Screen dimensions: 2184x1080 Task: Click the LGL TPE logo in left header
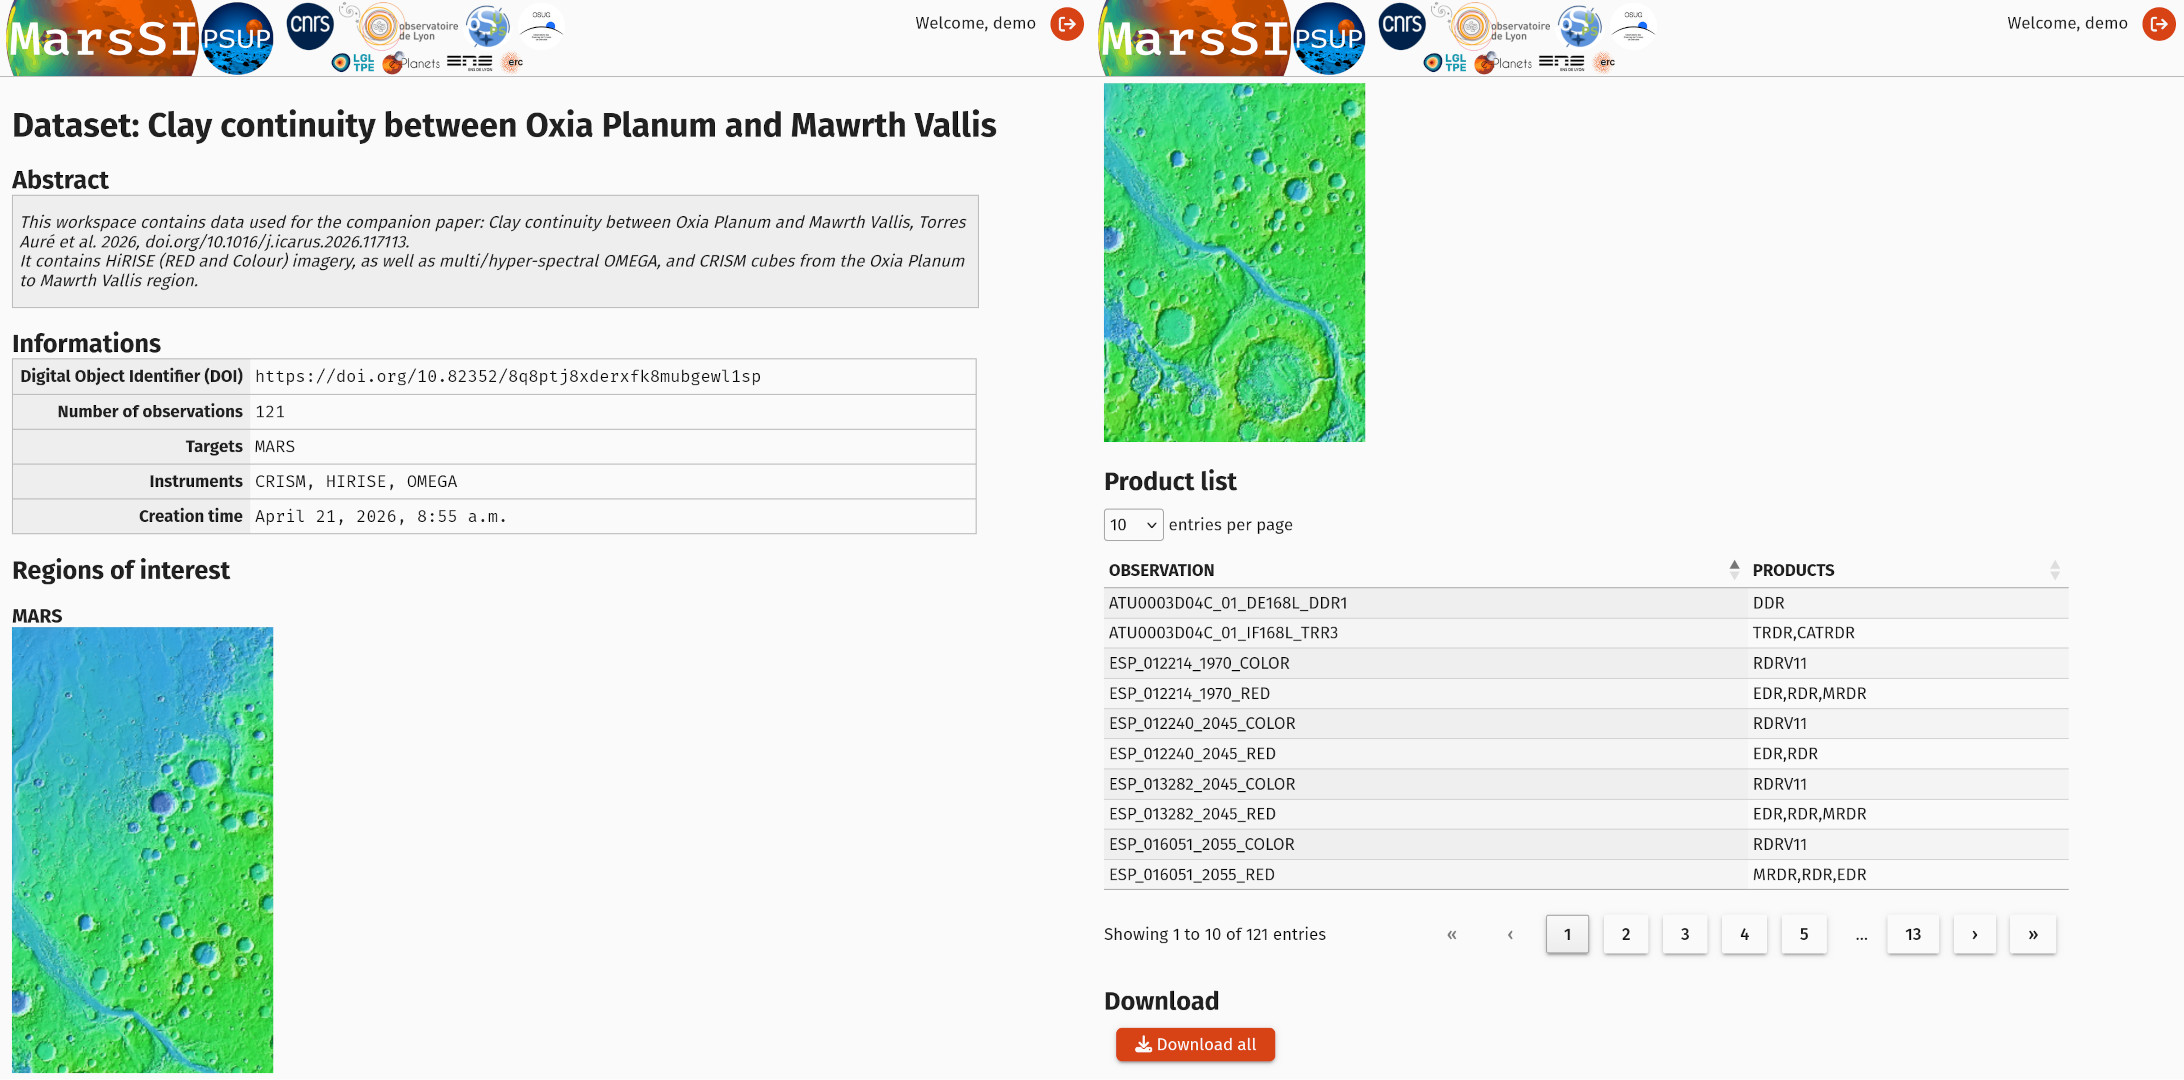[x=353, y=63]
